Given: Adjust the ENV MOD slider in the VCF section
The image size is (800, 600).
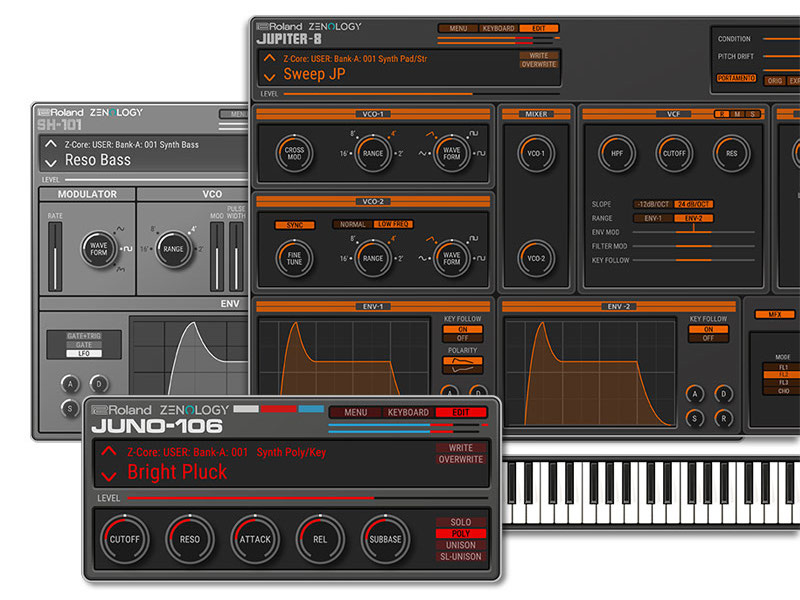Looking at the screenshot, I should (693, 231).
